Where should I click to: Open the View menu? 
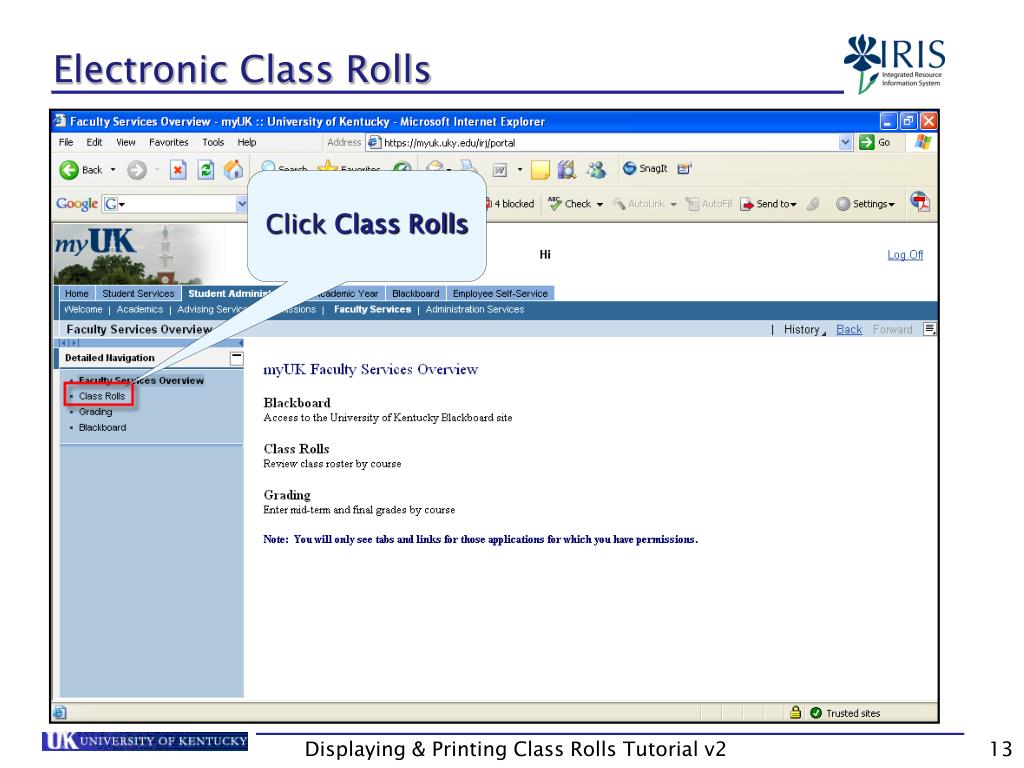click(x=125, y=142)
